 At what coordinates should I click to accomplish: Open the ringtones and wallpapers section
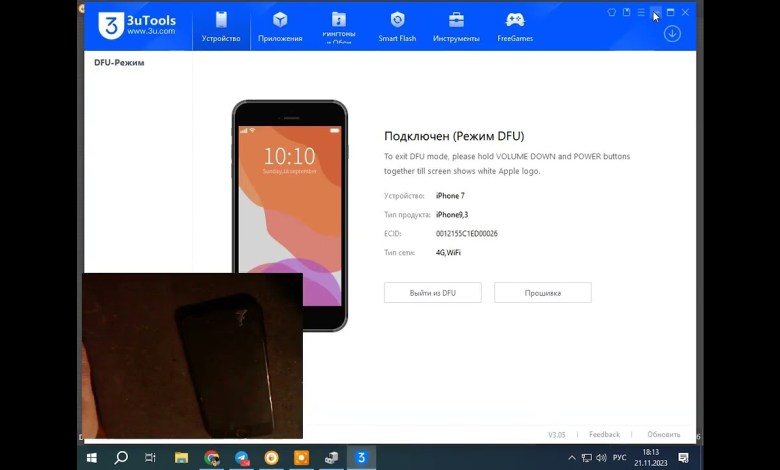point(338,26)
